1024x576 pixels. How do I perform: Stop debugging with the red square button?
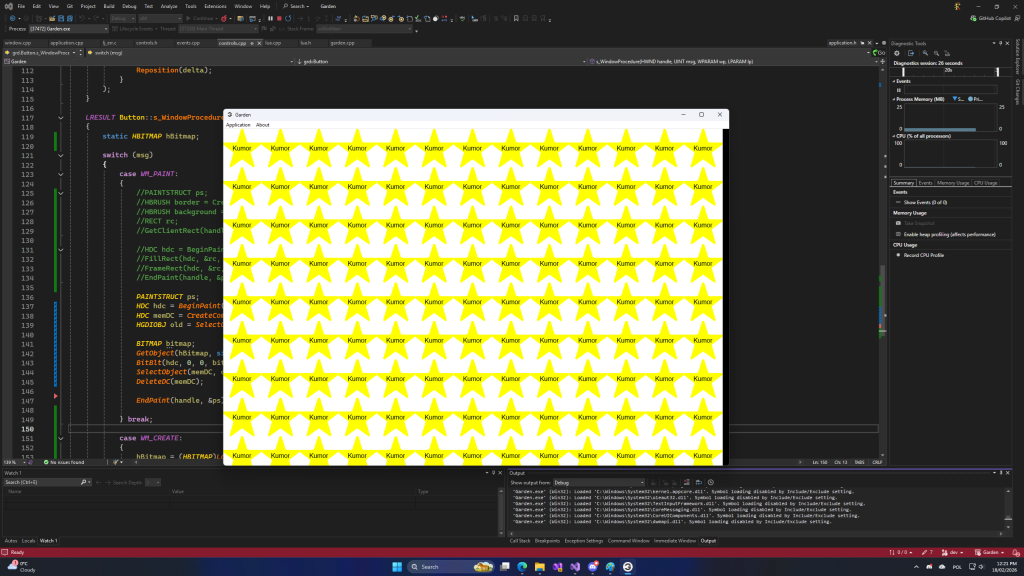pos(280,18)
